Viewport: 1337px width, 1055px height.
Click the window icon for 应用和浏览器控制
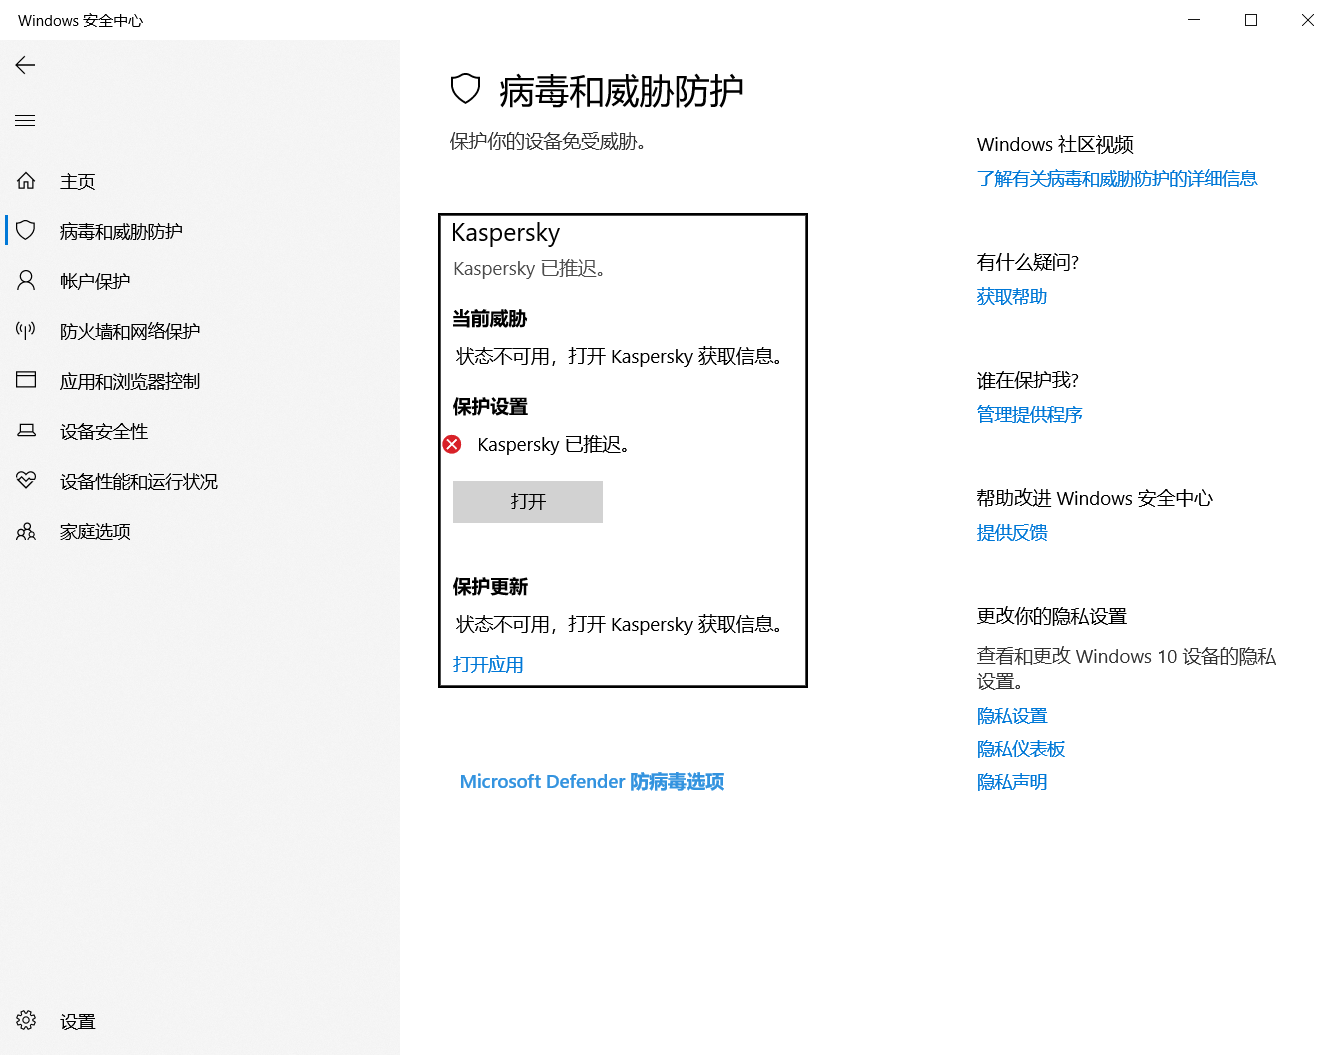coord(26,381)
